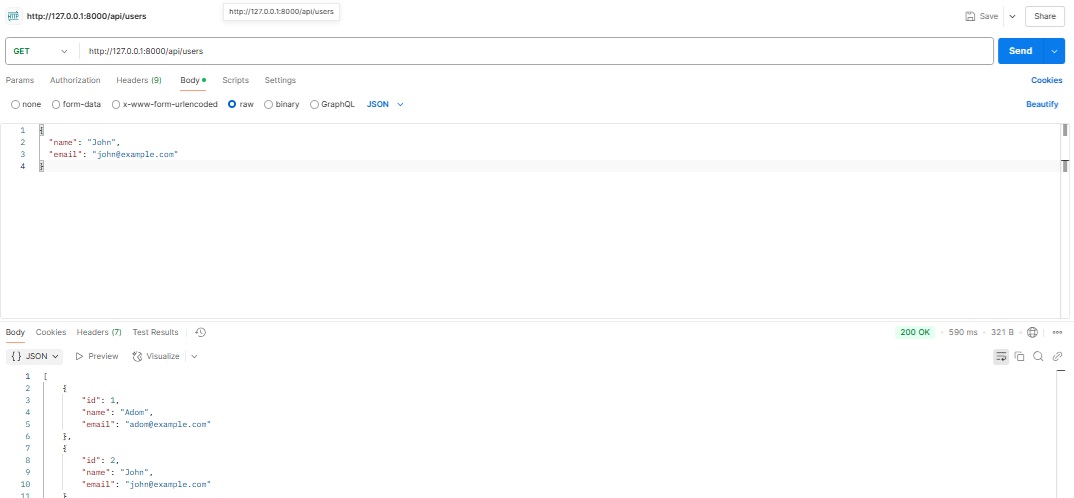1074x498 pixels.
Task: Click the Preview play icon
Action: coord(79,356)
